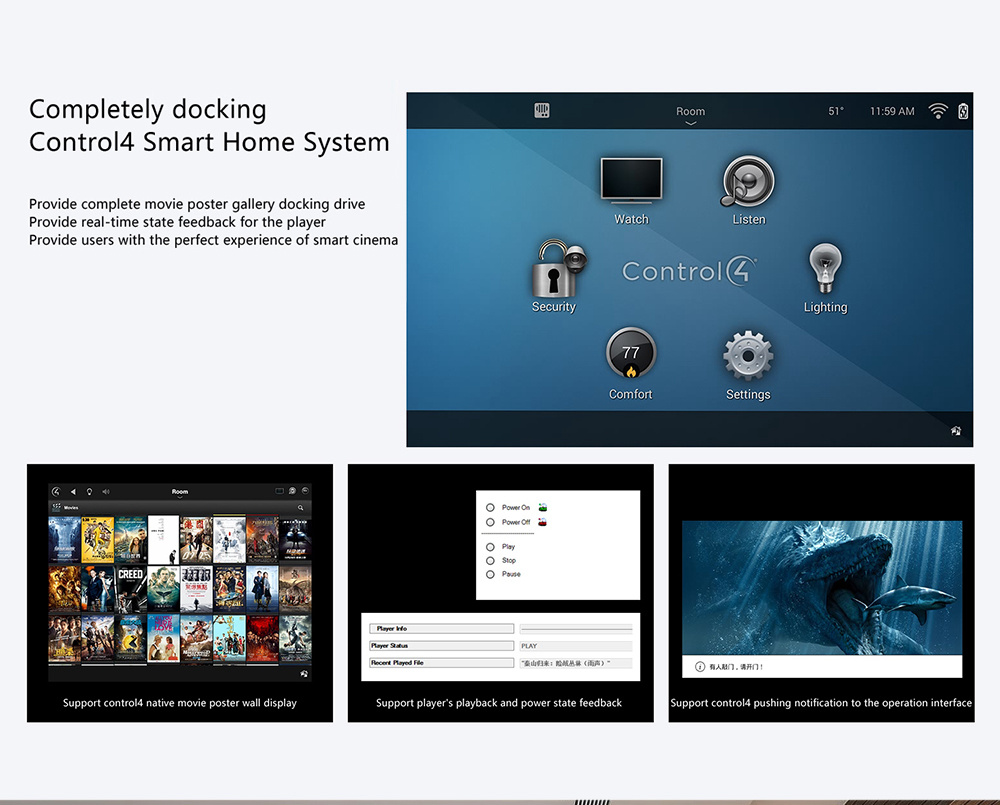
Task: Select the Pause radio button
Action: (x=490, y=574)
